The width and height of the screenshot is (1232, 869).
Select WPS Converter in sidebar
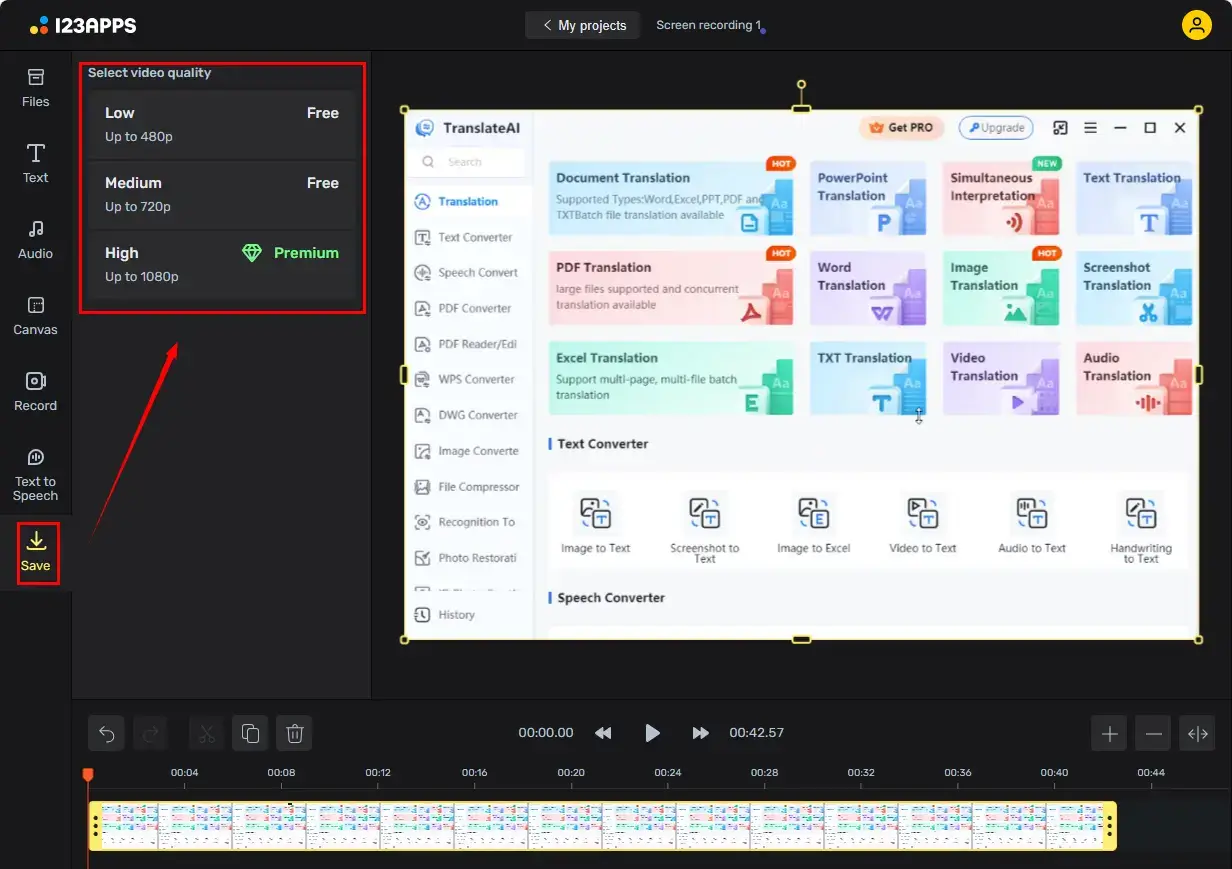[x=467, y=379]
